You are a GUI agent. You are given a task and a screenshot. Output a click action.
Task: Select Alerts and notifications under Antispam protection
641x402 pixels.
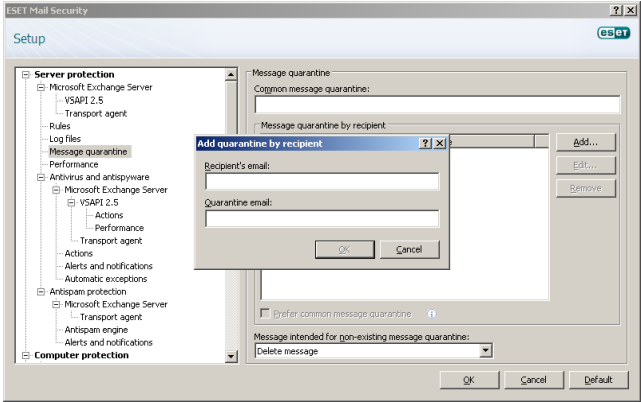point(108,343)
